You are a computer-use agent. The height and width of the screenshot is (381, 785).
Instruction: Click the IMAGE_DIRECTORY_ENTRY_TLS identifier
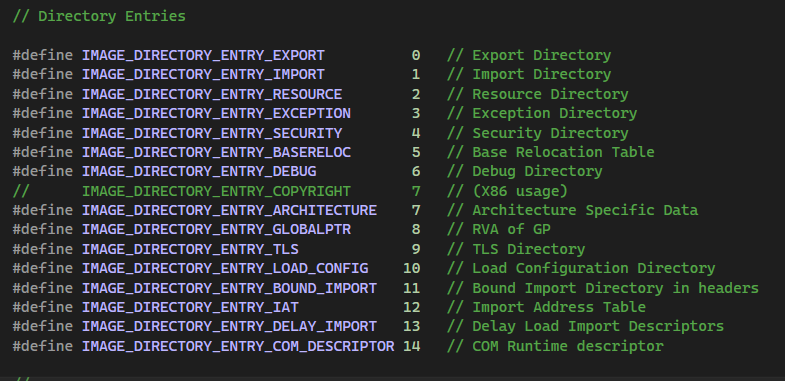(x=190, y=249)
